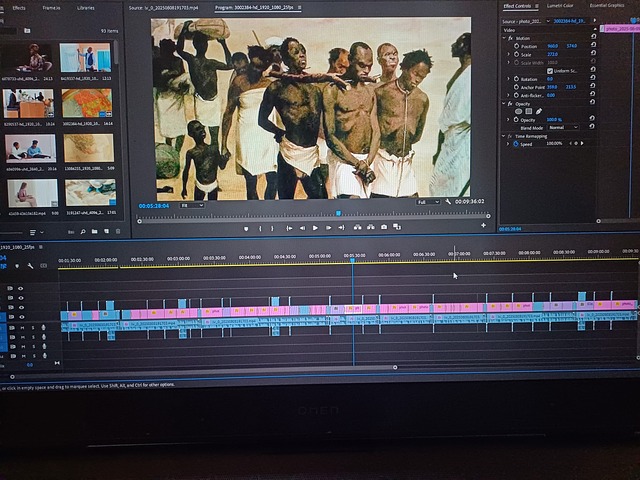Image resolution: width=640 pixels, height=480 pixels.
Task: Switch to the Lumetri Color tab
Action: tap(560, 6)
